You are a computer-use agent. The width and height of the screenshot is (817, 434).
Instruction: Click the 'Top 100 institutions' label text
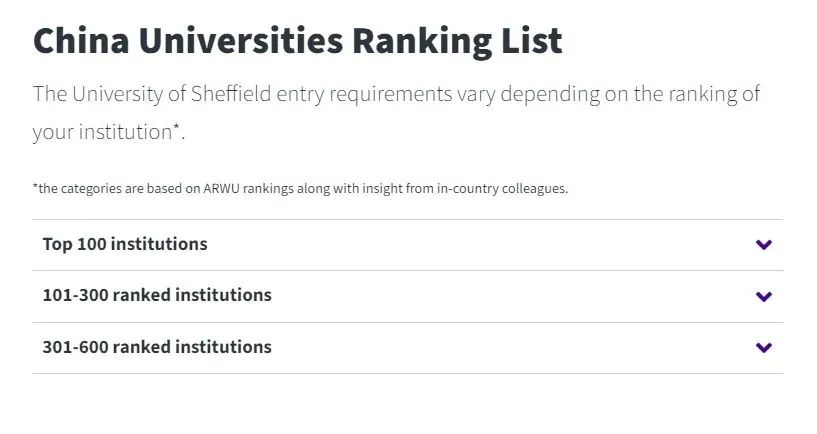(125, 244)
